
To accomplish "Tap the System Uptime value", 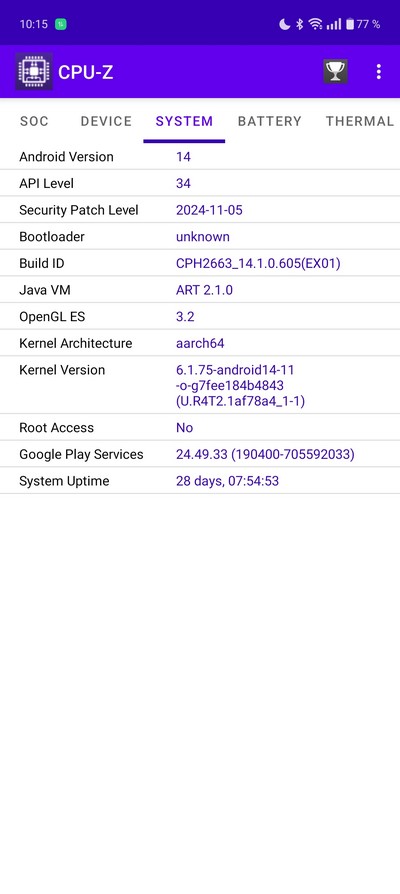I will click(227, 481).
